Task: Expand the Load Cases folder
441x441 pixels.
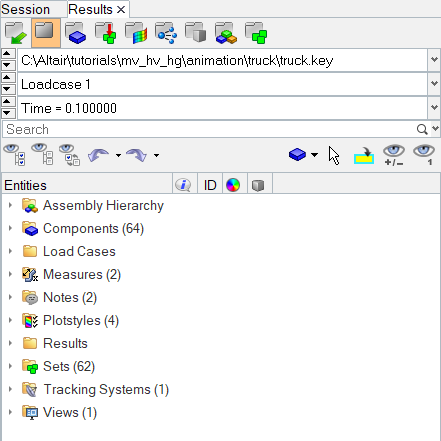Action: click(x=10, y=251)
